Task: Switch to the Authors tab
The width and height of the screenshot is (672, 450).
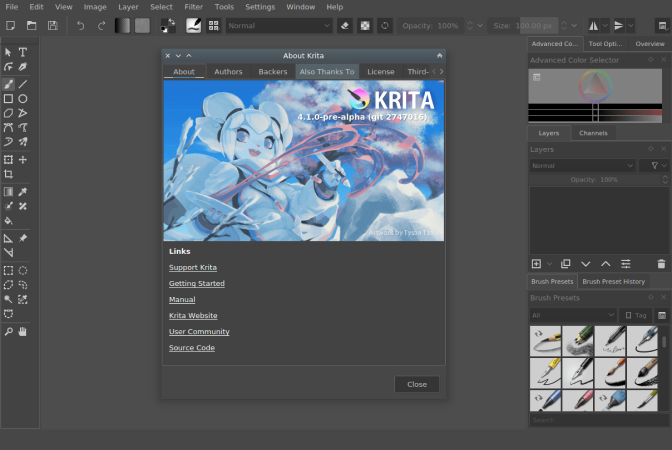Action: coord(228,72)
